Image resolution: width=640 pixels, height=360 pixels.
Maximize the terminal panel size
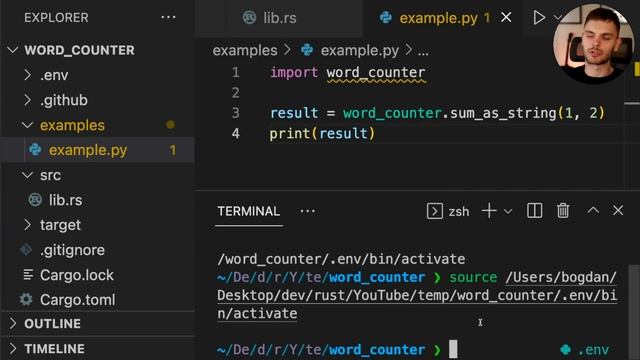[593, 211]
